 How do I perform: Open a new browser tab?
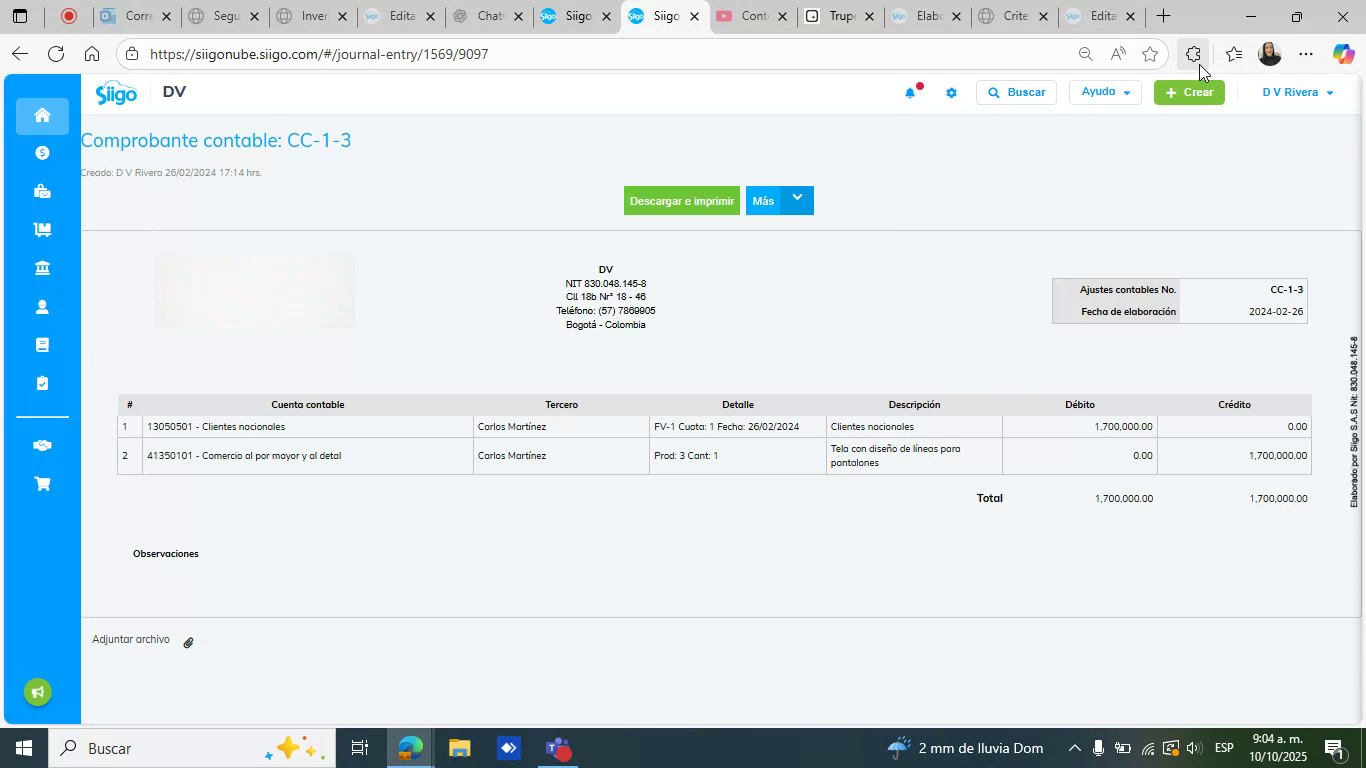tap(1163, 16)
